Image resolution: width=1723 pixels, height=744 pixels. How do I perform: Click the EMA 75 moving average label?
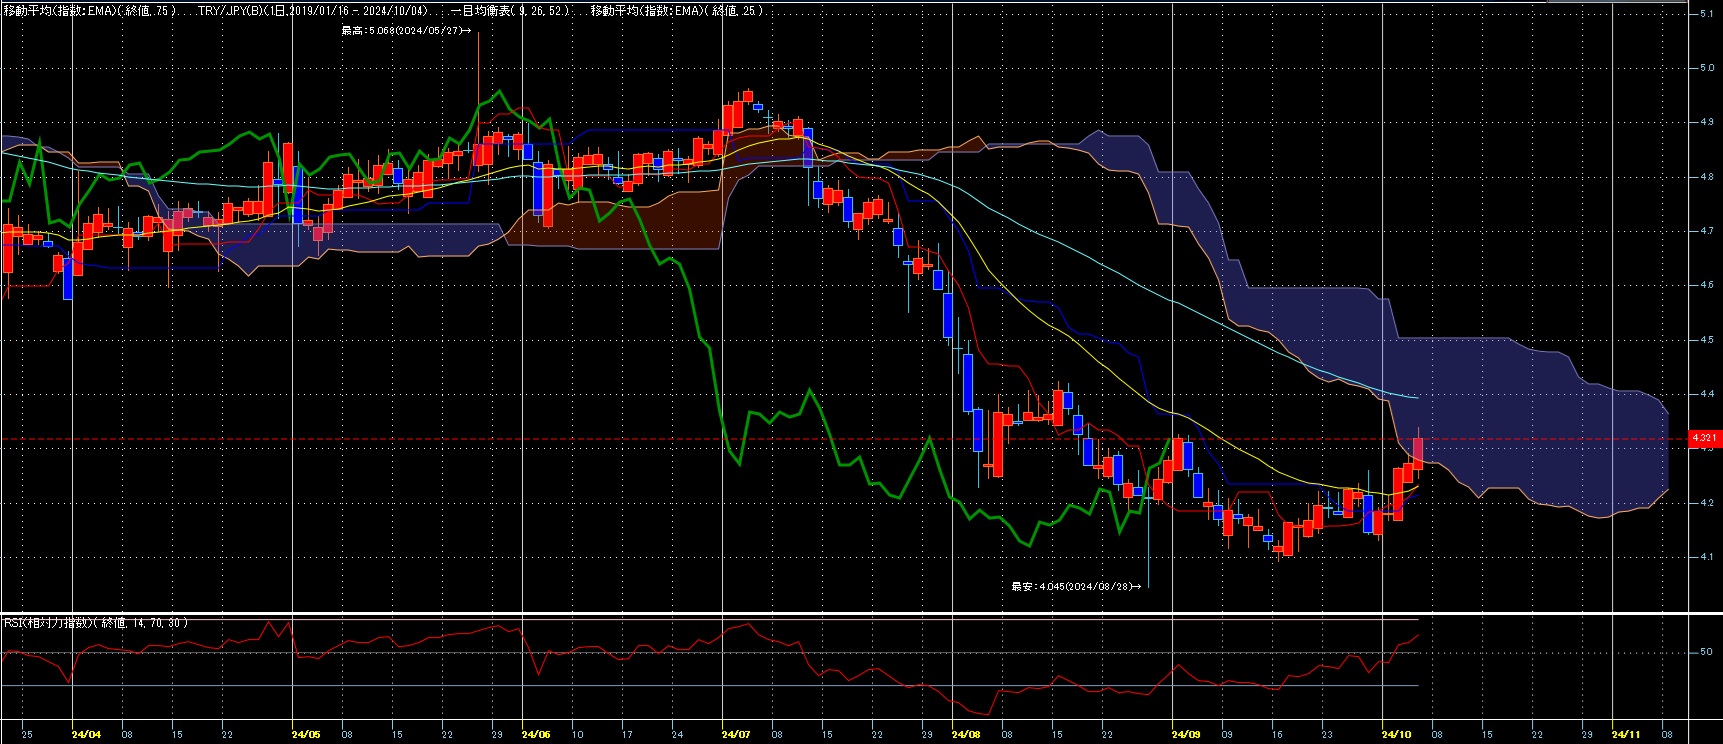click(92, 10)
